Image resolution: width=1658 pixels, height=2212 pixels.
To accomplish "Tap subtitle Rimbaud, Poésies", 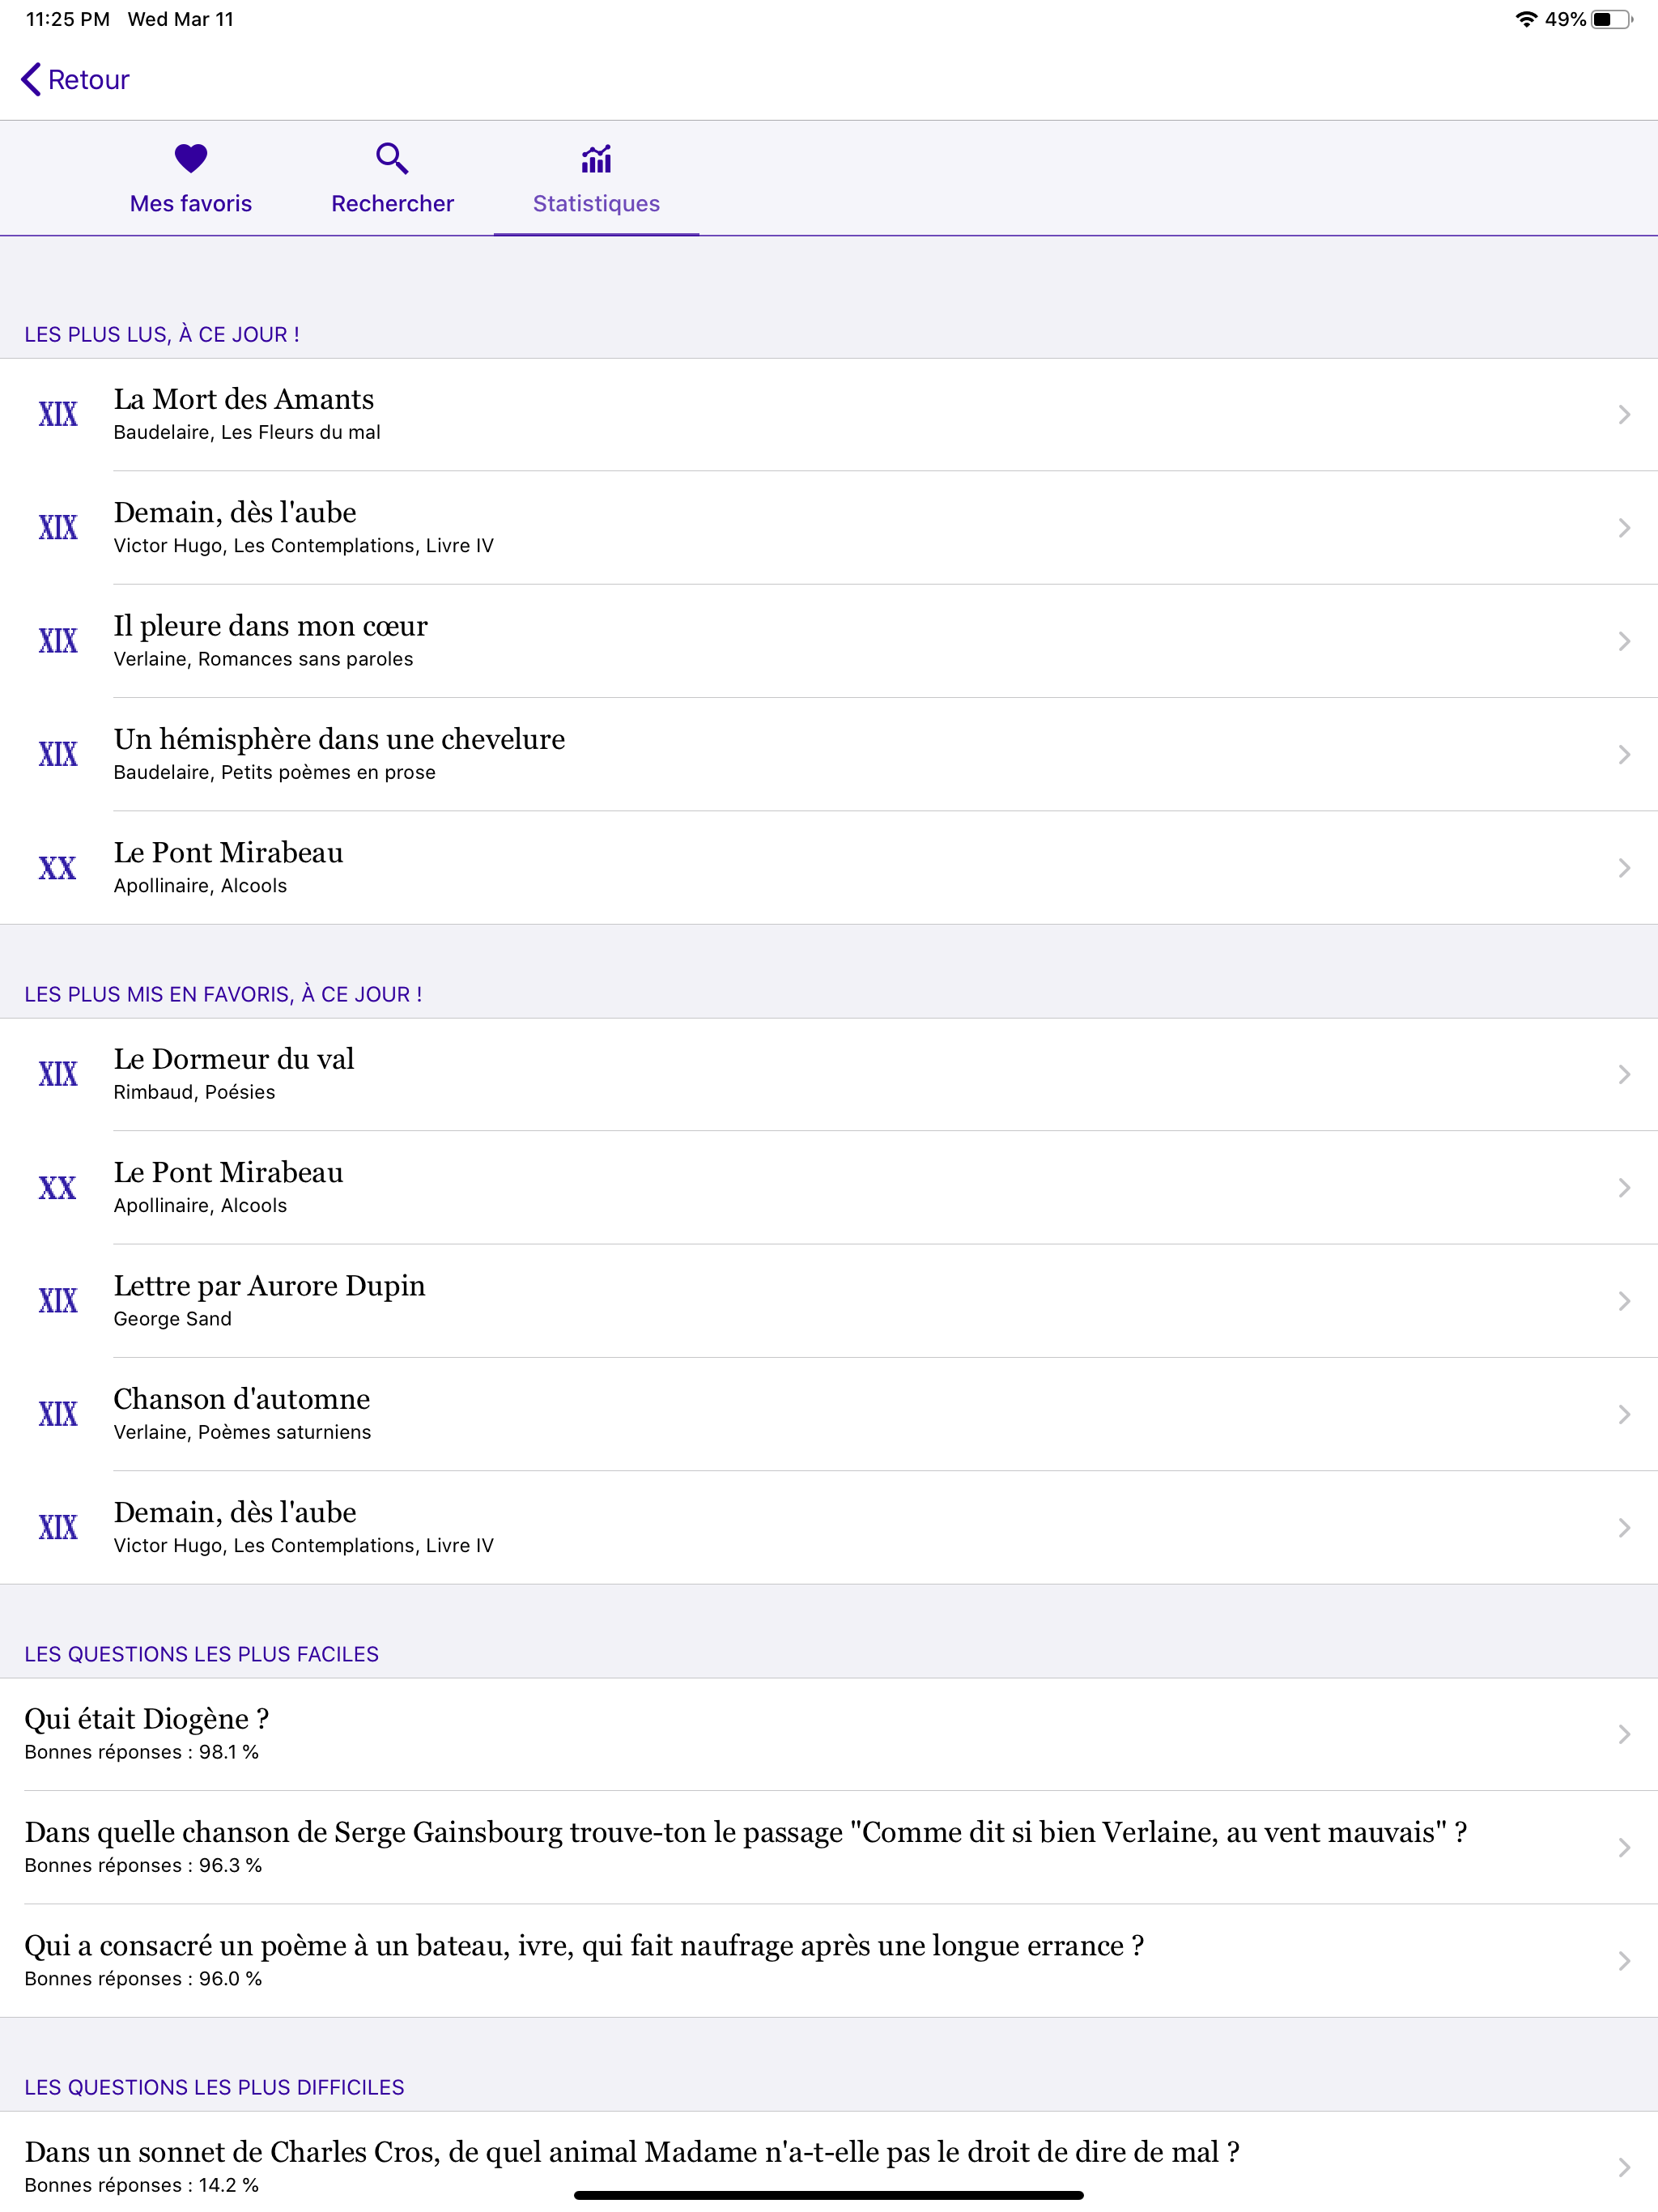I will pos(194,1092).
